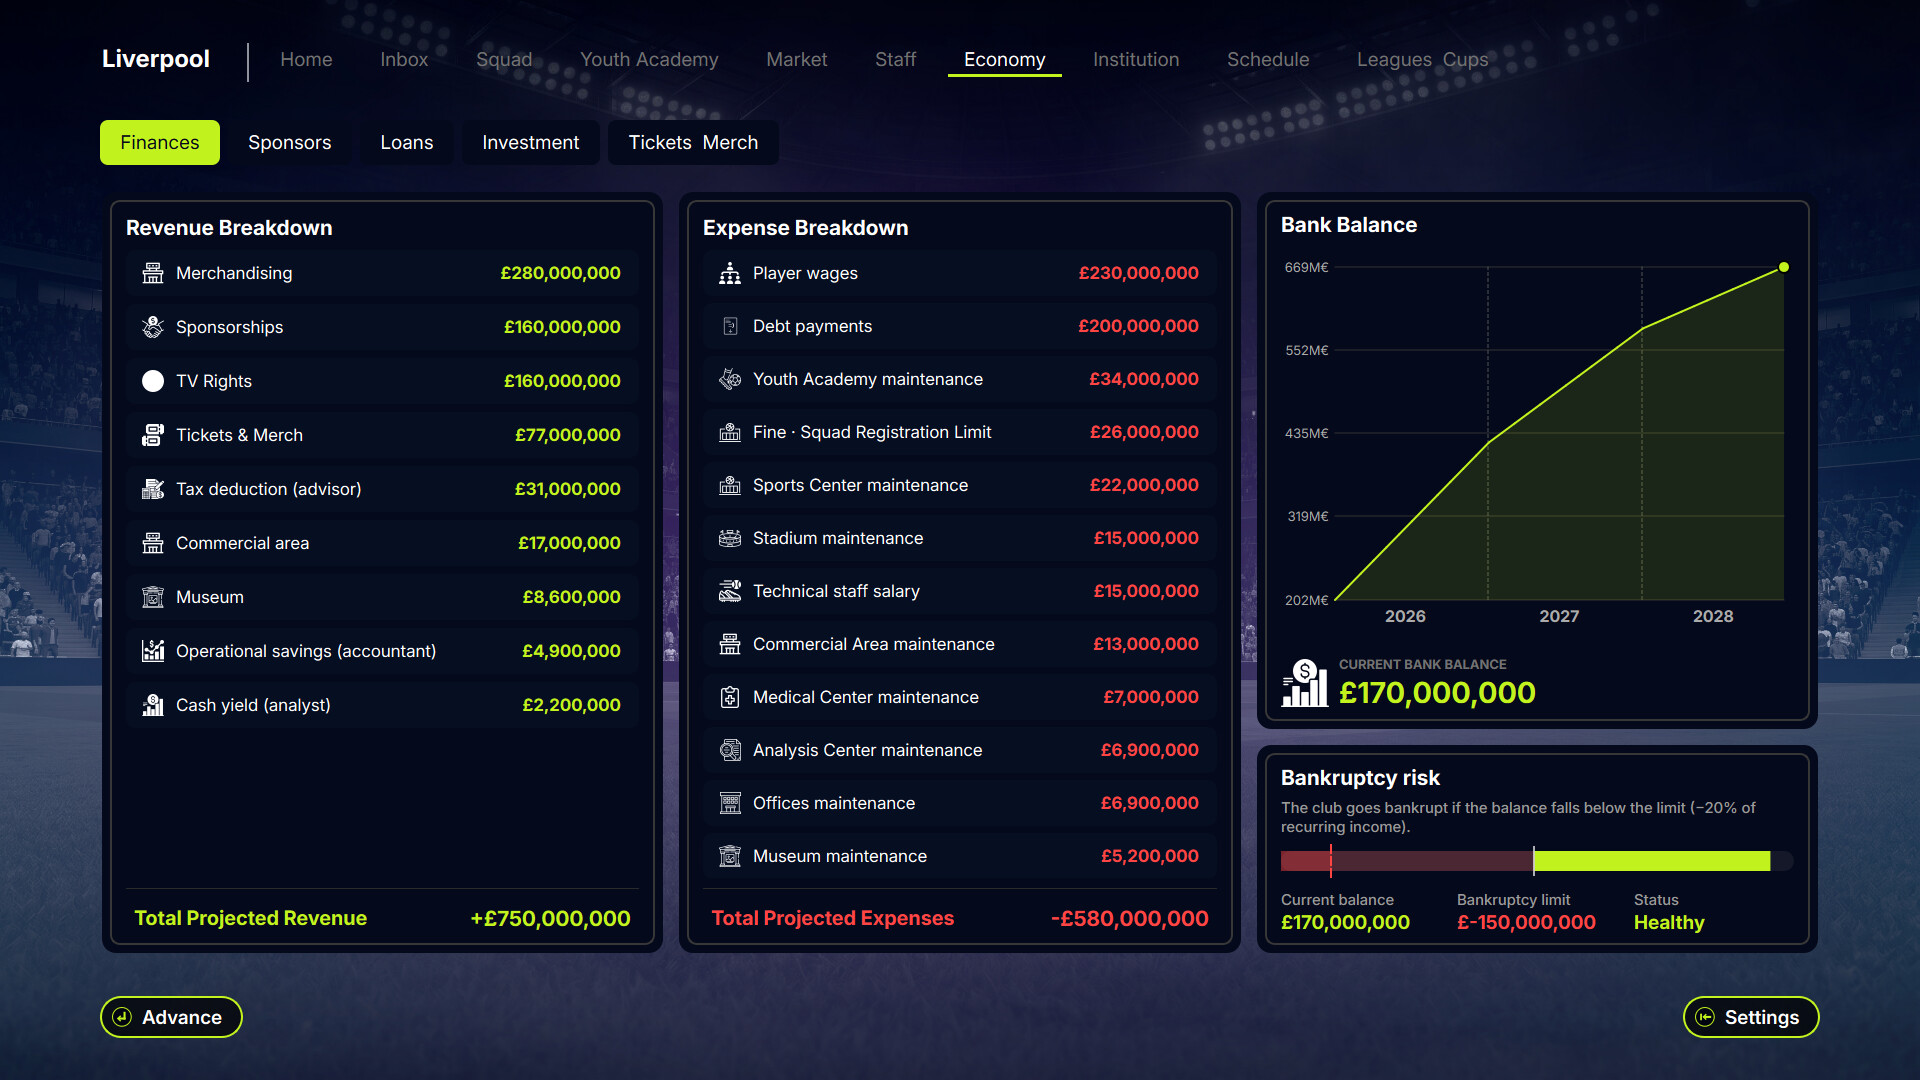1920x1080 pixels.
Task: Click the Merchandising £280,000,000 value
Action: click(x=560, y=273)
